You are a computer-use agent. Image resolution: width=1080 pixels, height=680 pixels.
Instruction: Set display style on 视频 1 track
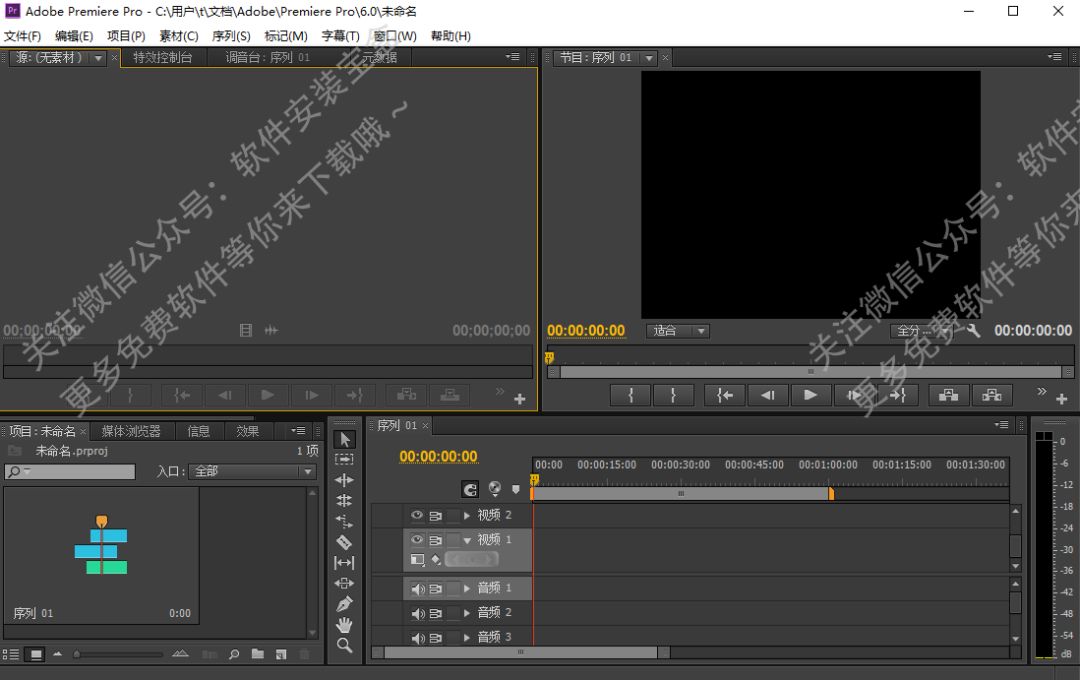(x=417, y=559)
